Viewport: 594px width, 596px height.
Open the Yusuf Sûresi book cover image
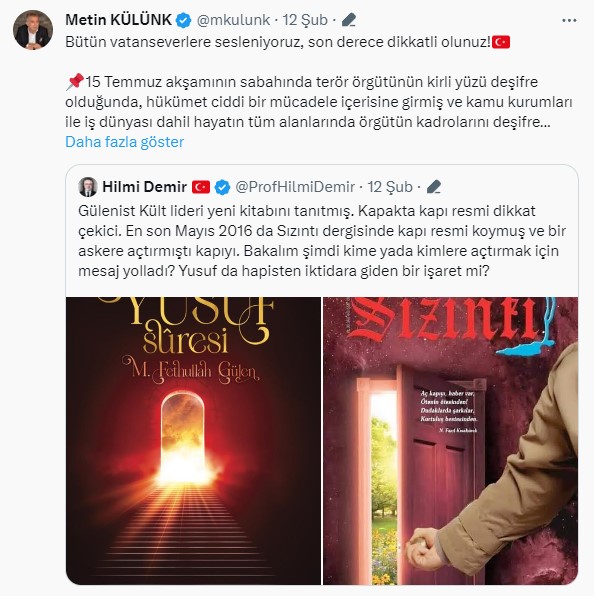coord(193,441)
